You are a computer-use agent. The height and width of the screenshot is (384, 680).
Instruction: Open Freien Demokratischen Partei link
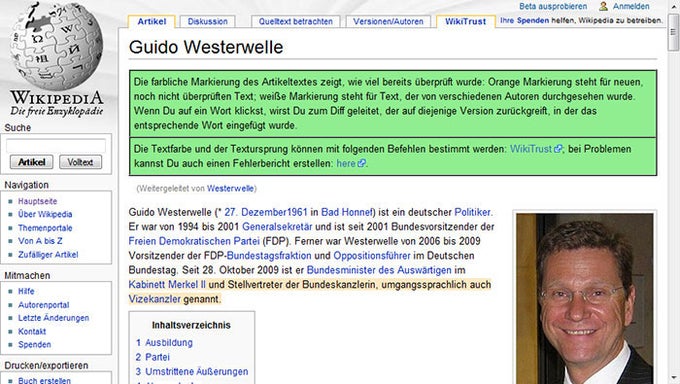(x=194, y=241)
